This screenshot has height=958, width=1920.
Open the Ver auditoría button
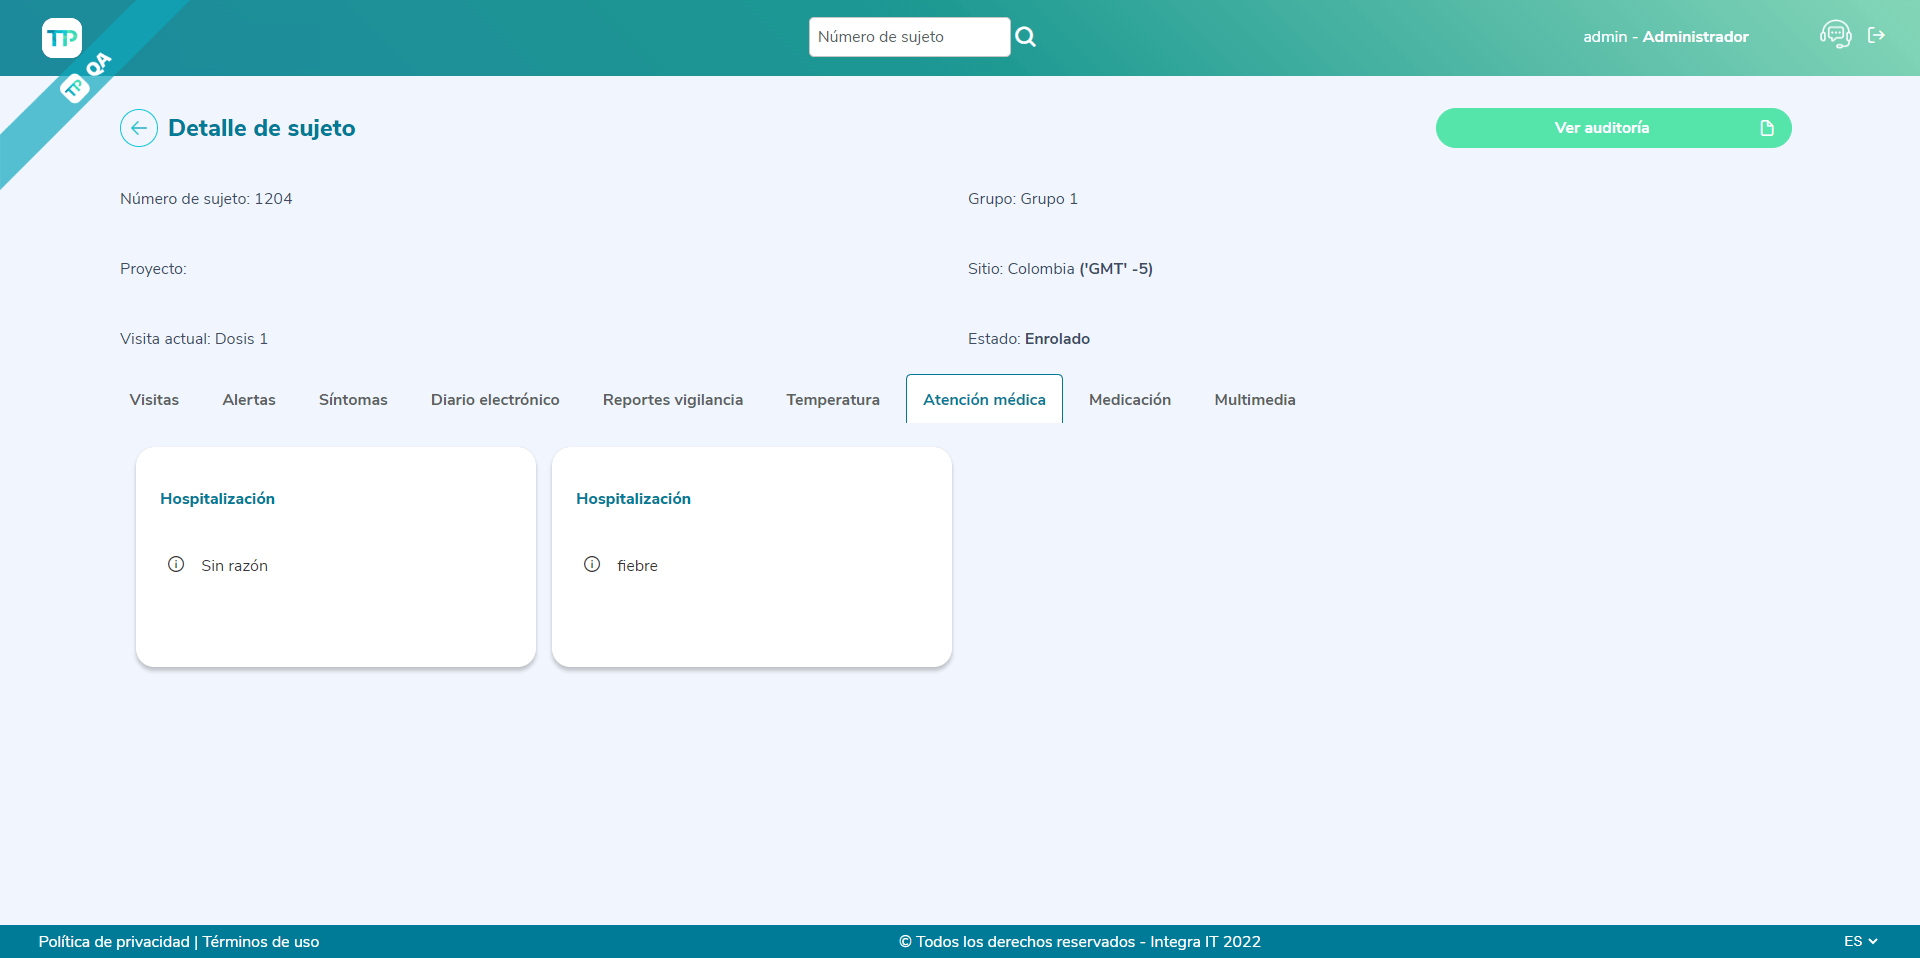pyautogui.click(x=1613, y=128)
